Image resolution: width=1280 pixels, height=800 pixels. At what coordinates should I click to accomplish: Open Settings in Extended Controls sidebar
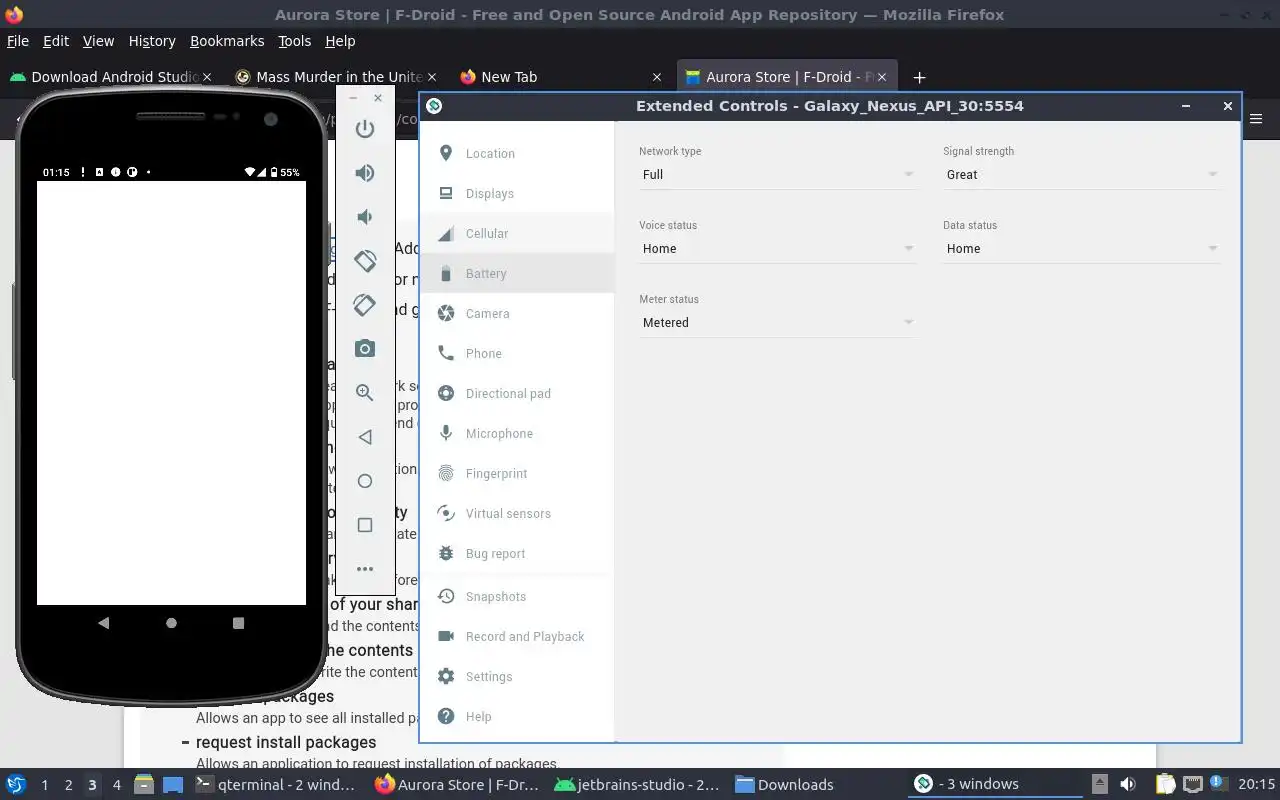click(x=517, y=676)
